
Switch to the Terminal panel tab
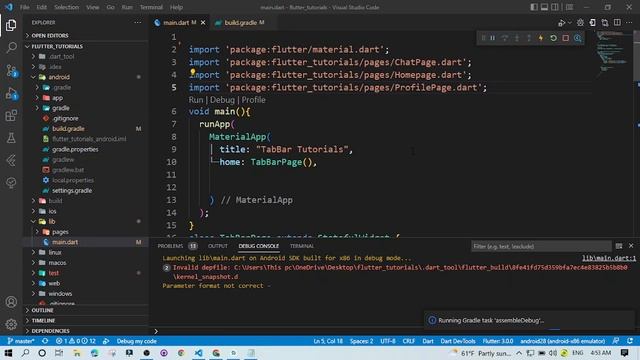click(x=302, y=246)
